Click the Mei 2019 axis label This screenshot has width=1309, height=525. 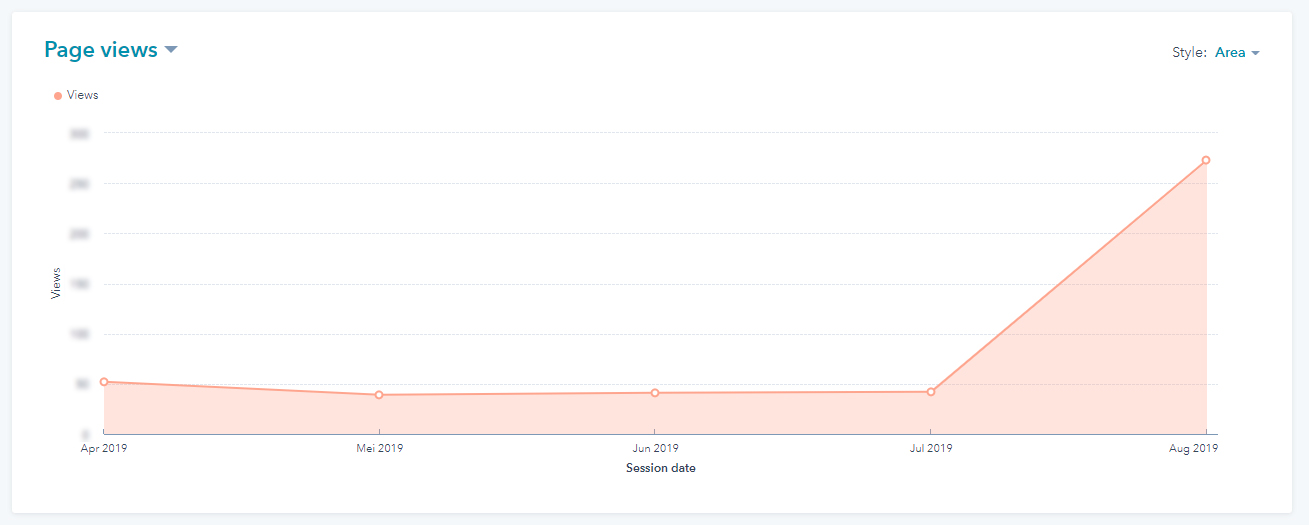coord(380,448)
